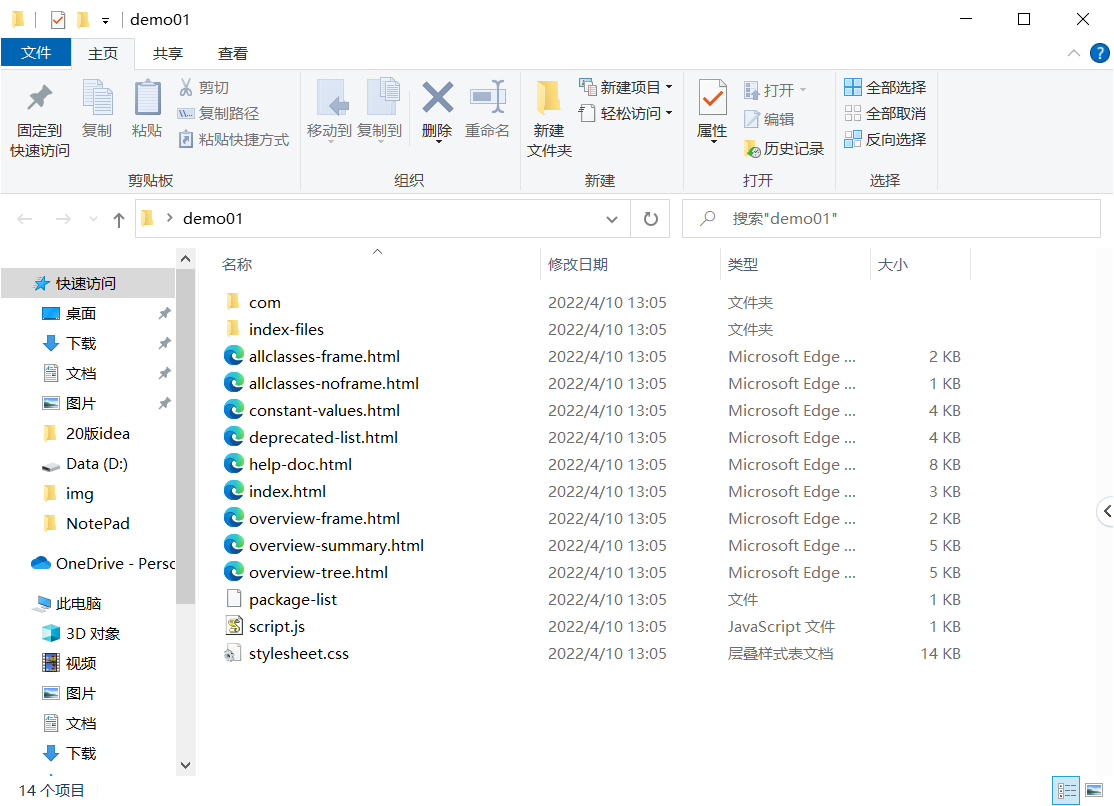Click demo01 in the address bar
This screenshot has height=806, width=1114.
coord(212,219)
